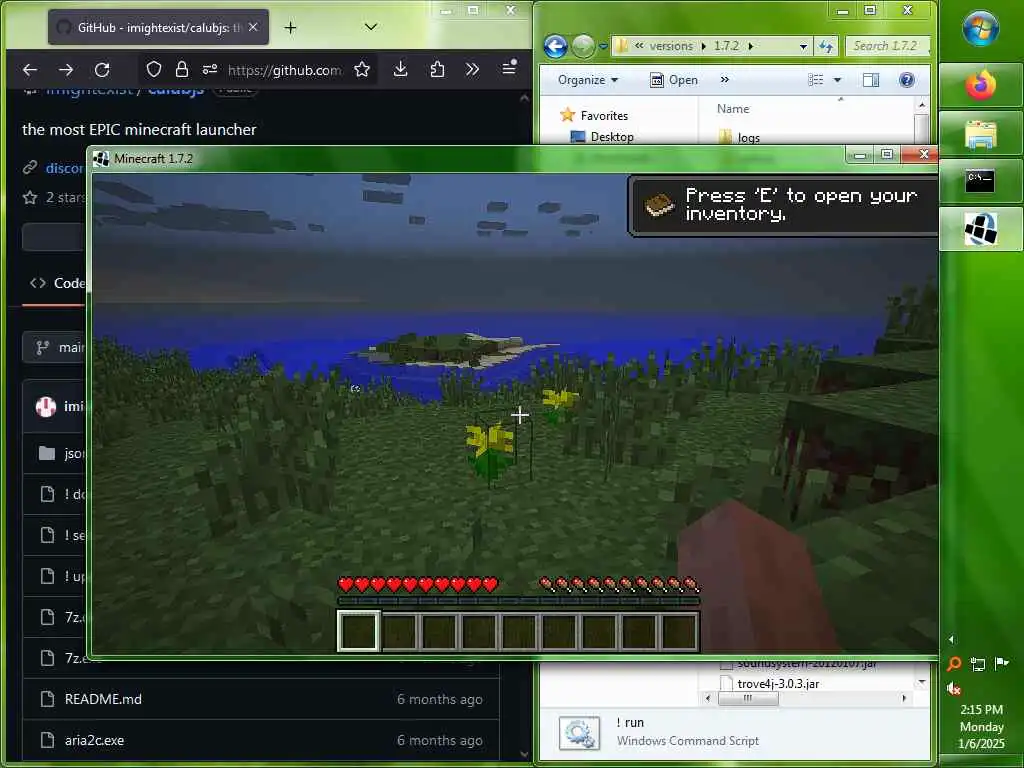The width and height of the screenshot is (1024, 768).
Task: Refresh the Explorer folder view
Action: (x=826, y=46)
